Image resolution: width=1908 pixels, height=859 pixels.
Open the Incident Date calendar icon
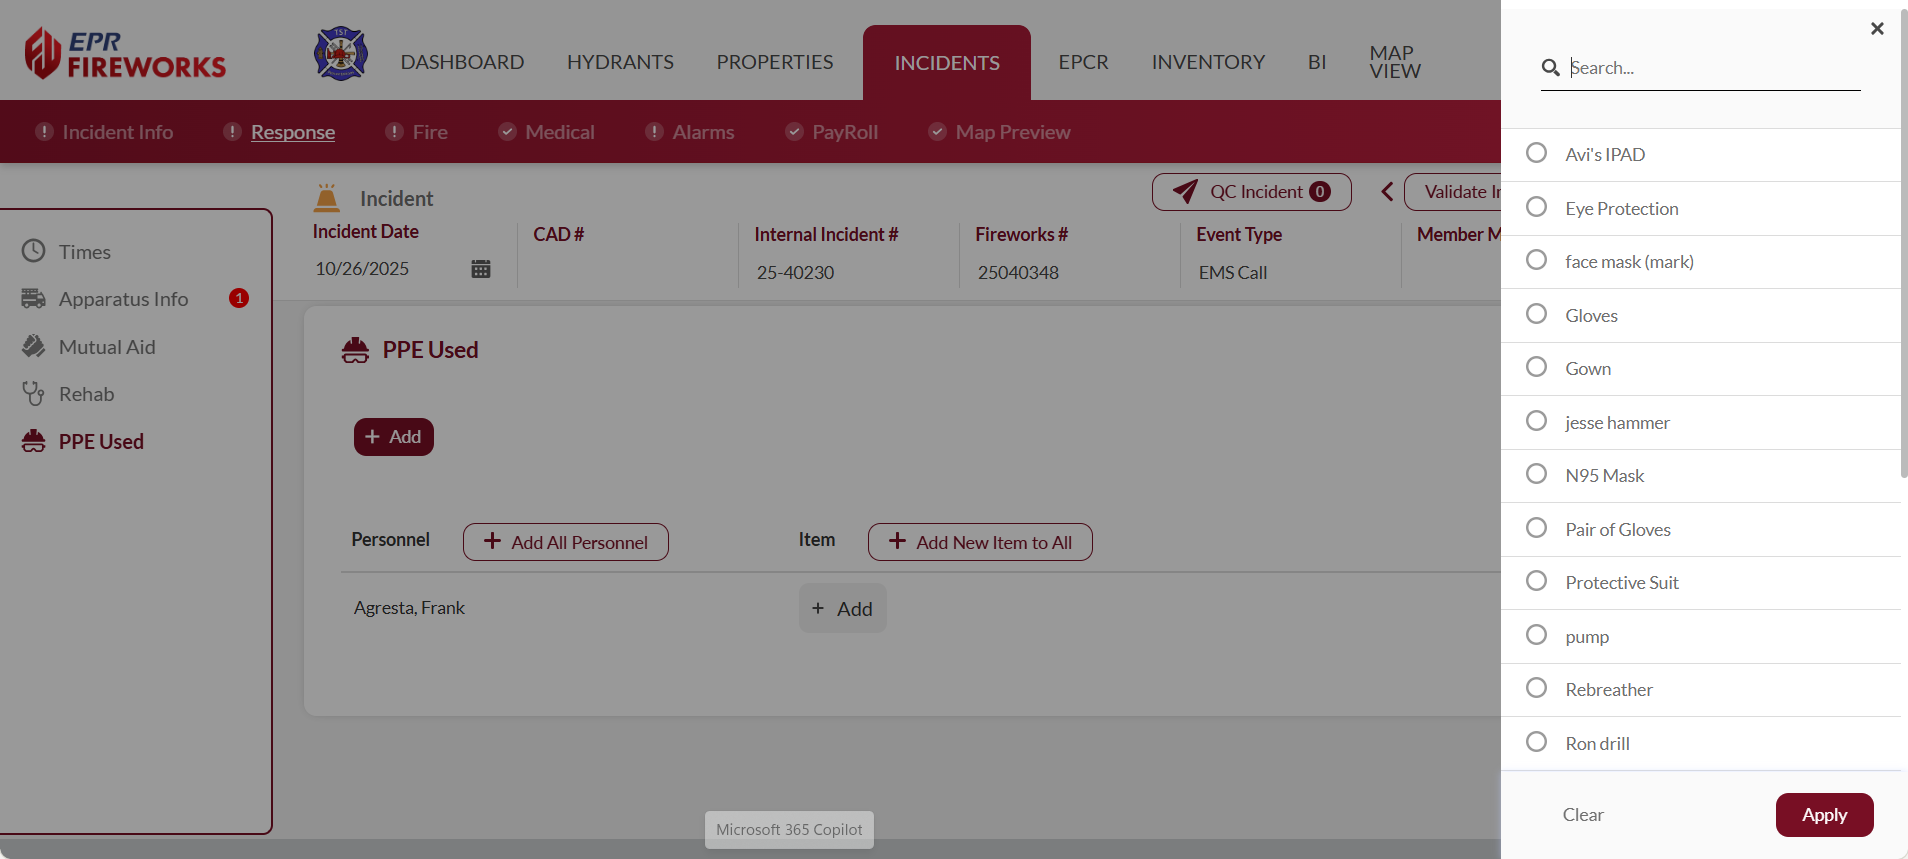(481, 269)
